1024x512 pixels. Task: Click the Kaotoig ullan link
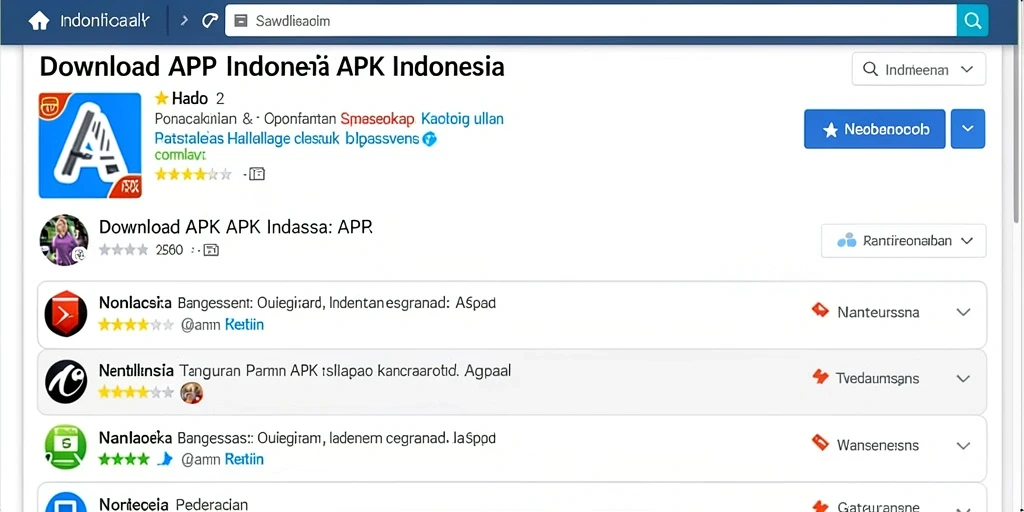click(462, 120)
